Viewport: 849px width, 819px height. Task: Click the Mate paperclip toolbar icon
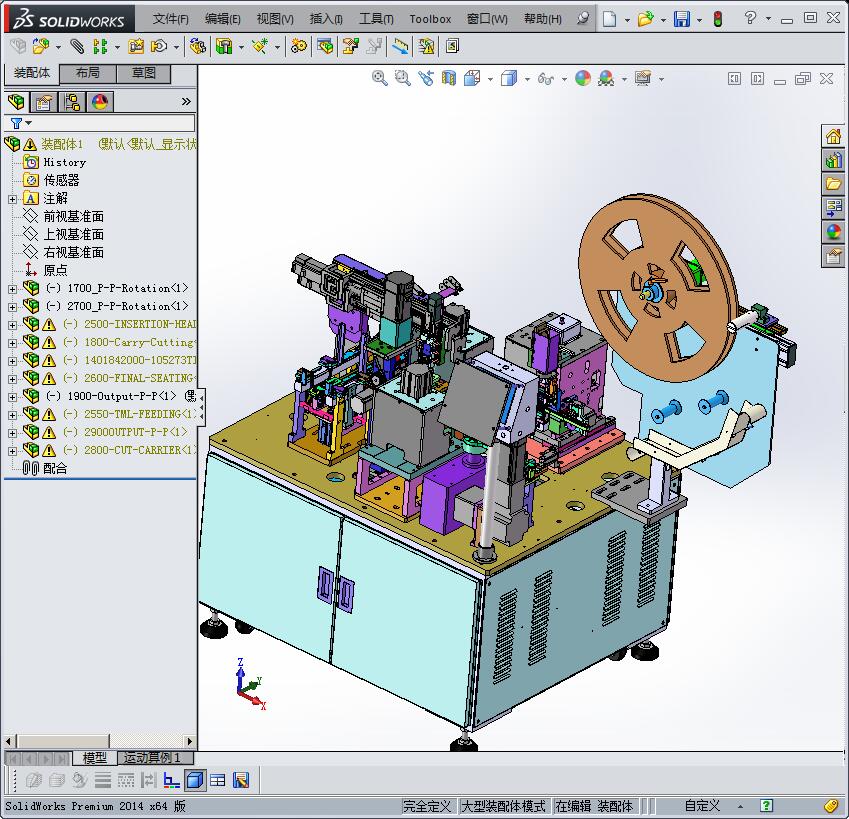77,47
